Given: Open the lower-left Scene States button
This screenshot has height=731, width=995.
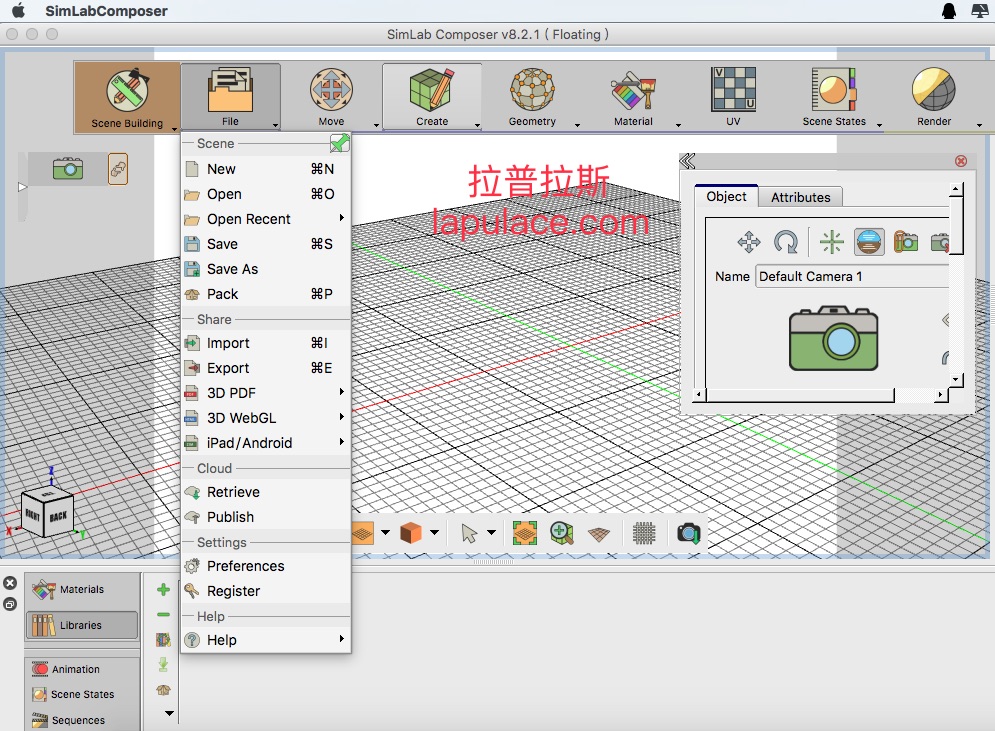Looking at the screenshot, I should pyautogui.click(x=82, y=695).
